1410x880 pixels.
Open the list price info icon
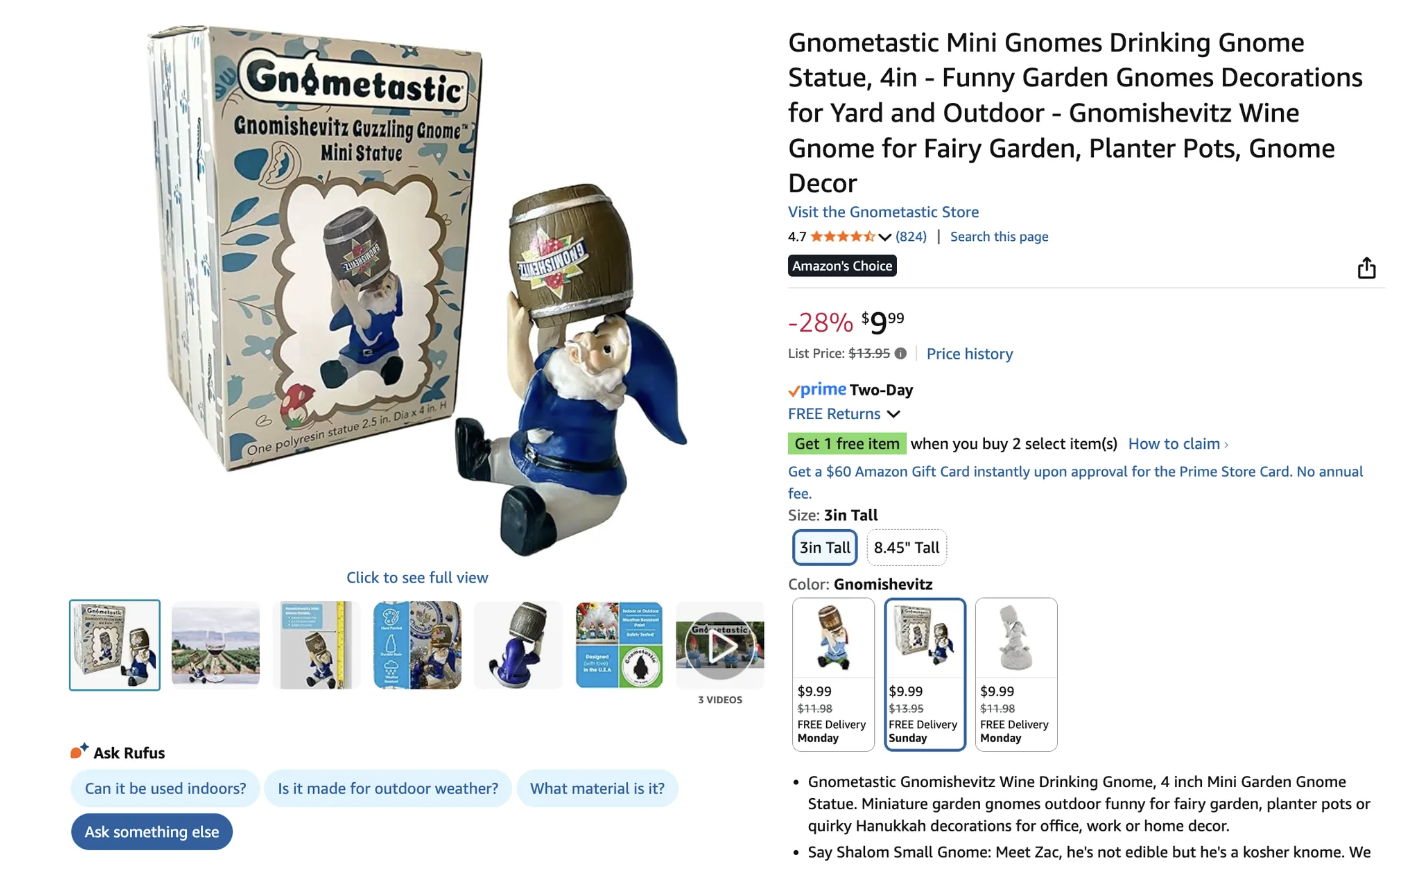point(901,353)
